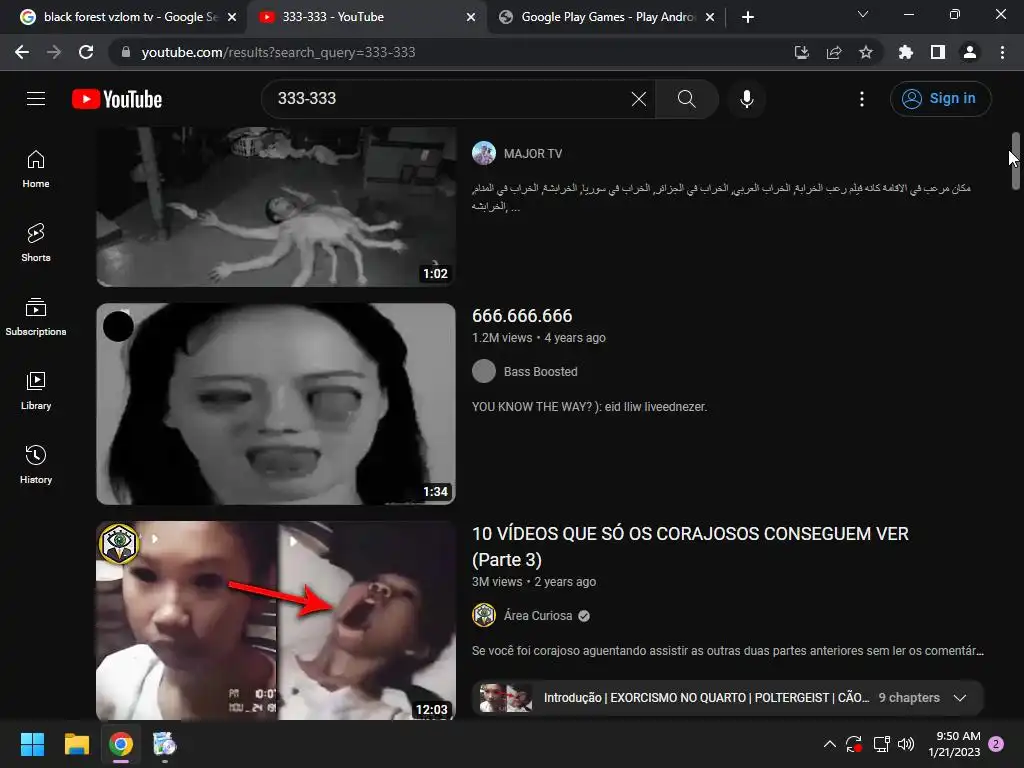Open notification center badge
Image resolution: width=1024 pixels, height=768 pixels.
click(x=997, y=744)
